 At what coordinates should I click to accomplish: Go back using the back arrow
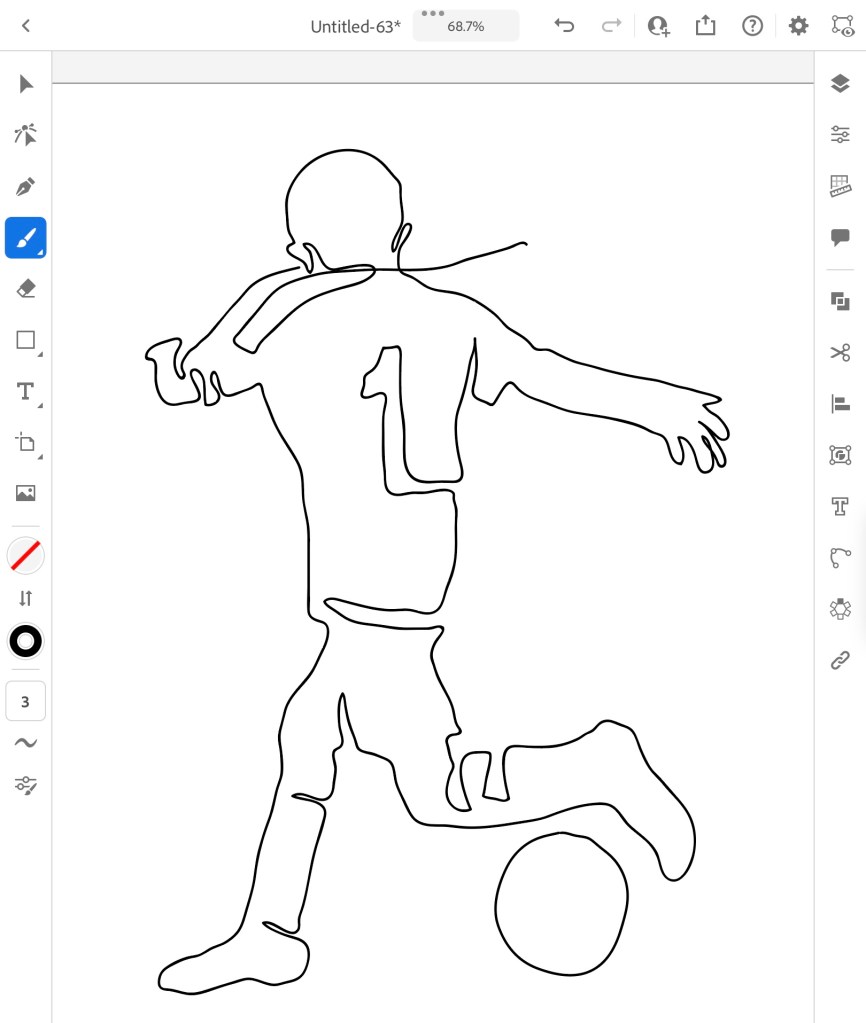pyautogui.click(x=26, y=26)
